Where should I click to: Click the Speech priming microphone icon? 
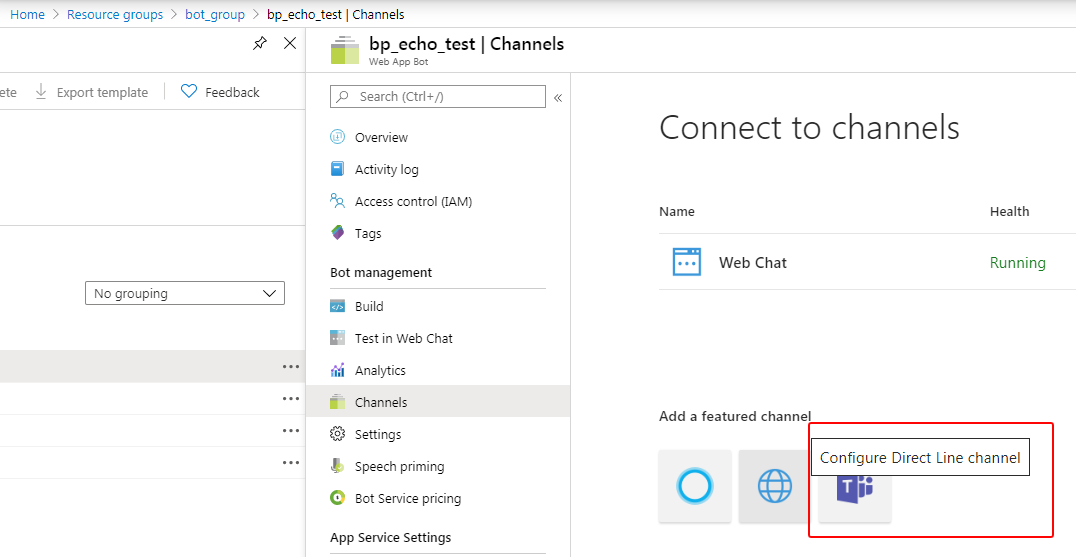coord(337,466)
